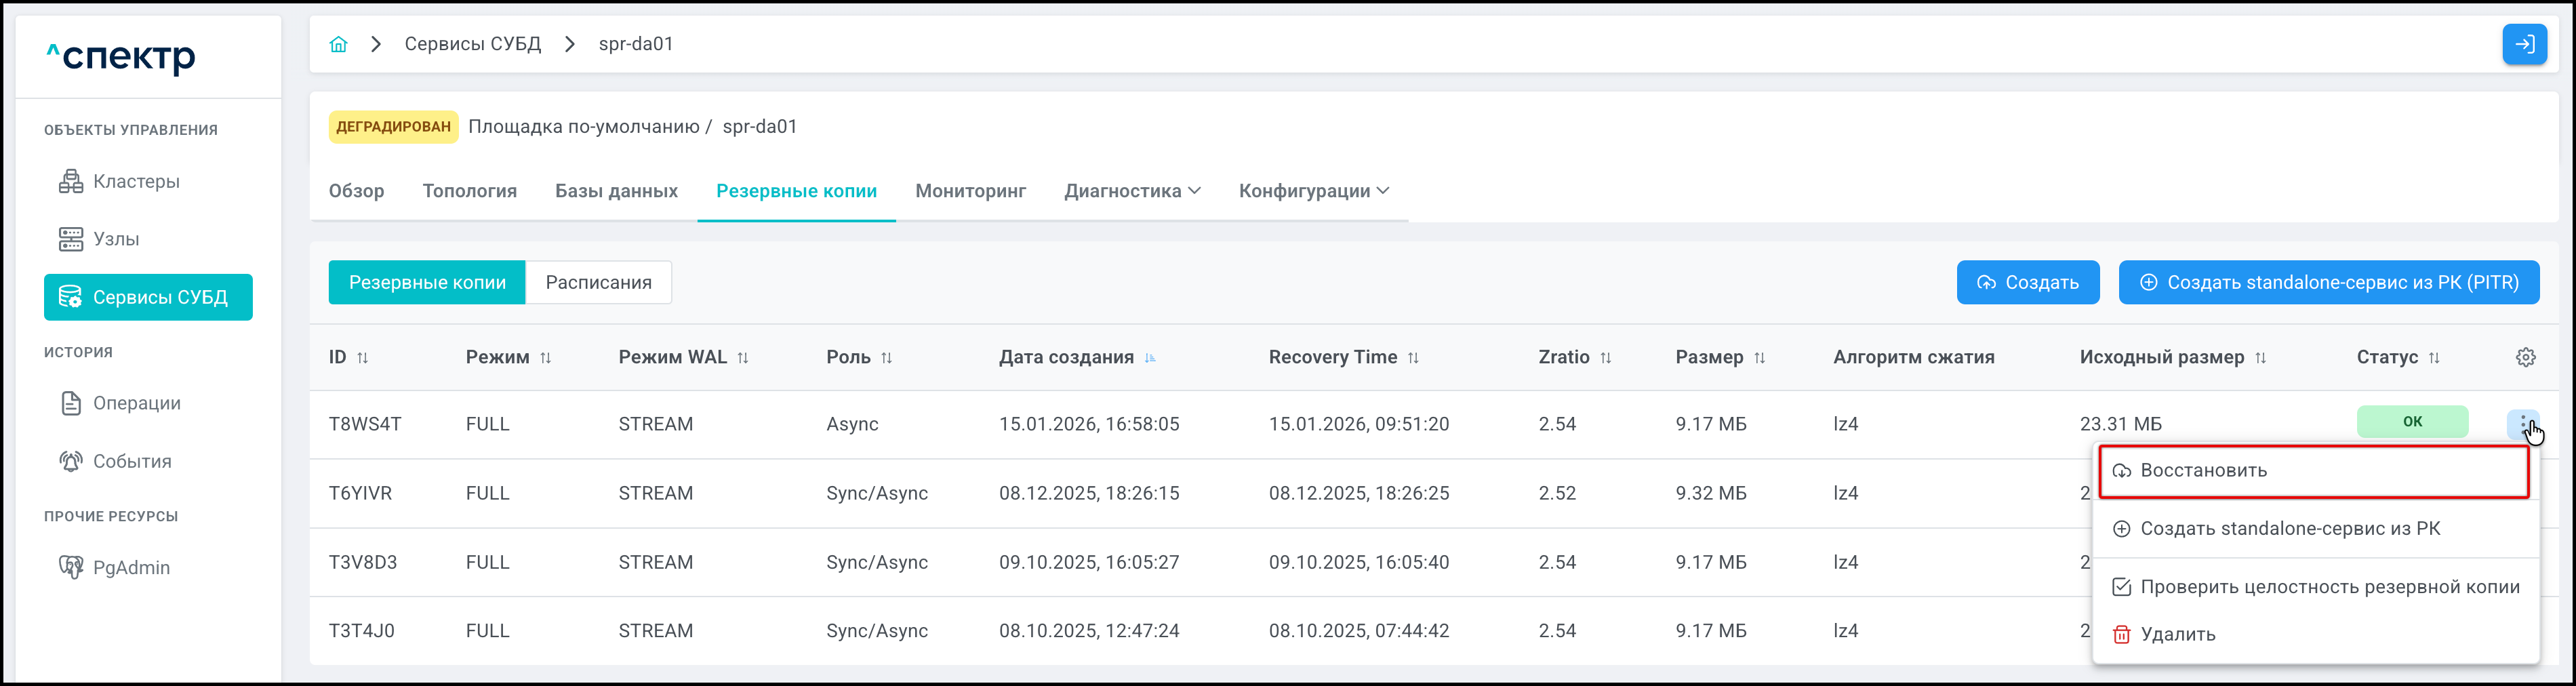Image resolution: width=2576 pixels, height=686 pixels.
Task: Click Создать standalone-сервис из РК (PITR)
Action: pos(2328,282)
